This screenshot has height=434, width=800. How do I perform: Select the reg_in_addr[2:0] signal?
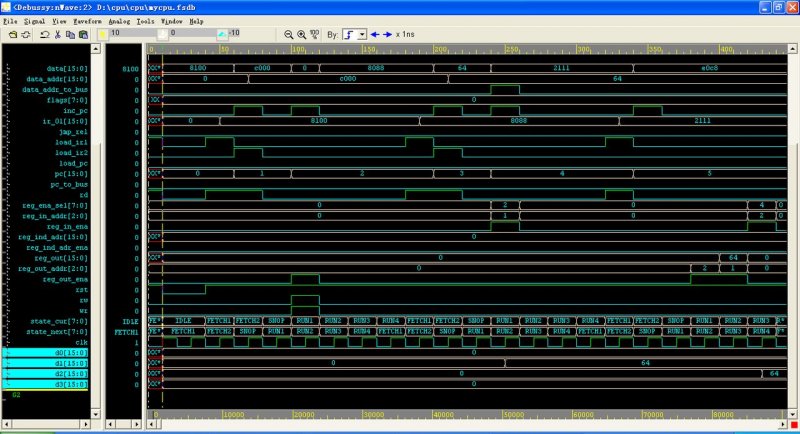click(x=55, y=216)
